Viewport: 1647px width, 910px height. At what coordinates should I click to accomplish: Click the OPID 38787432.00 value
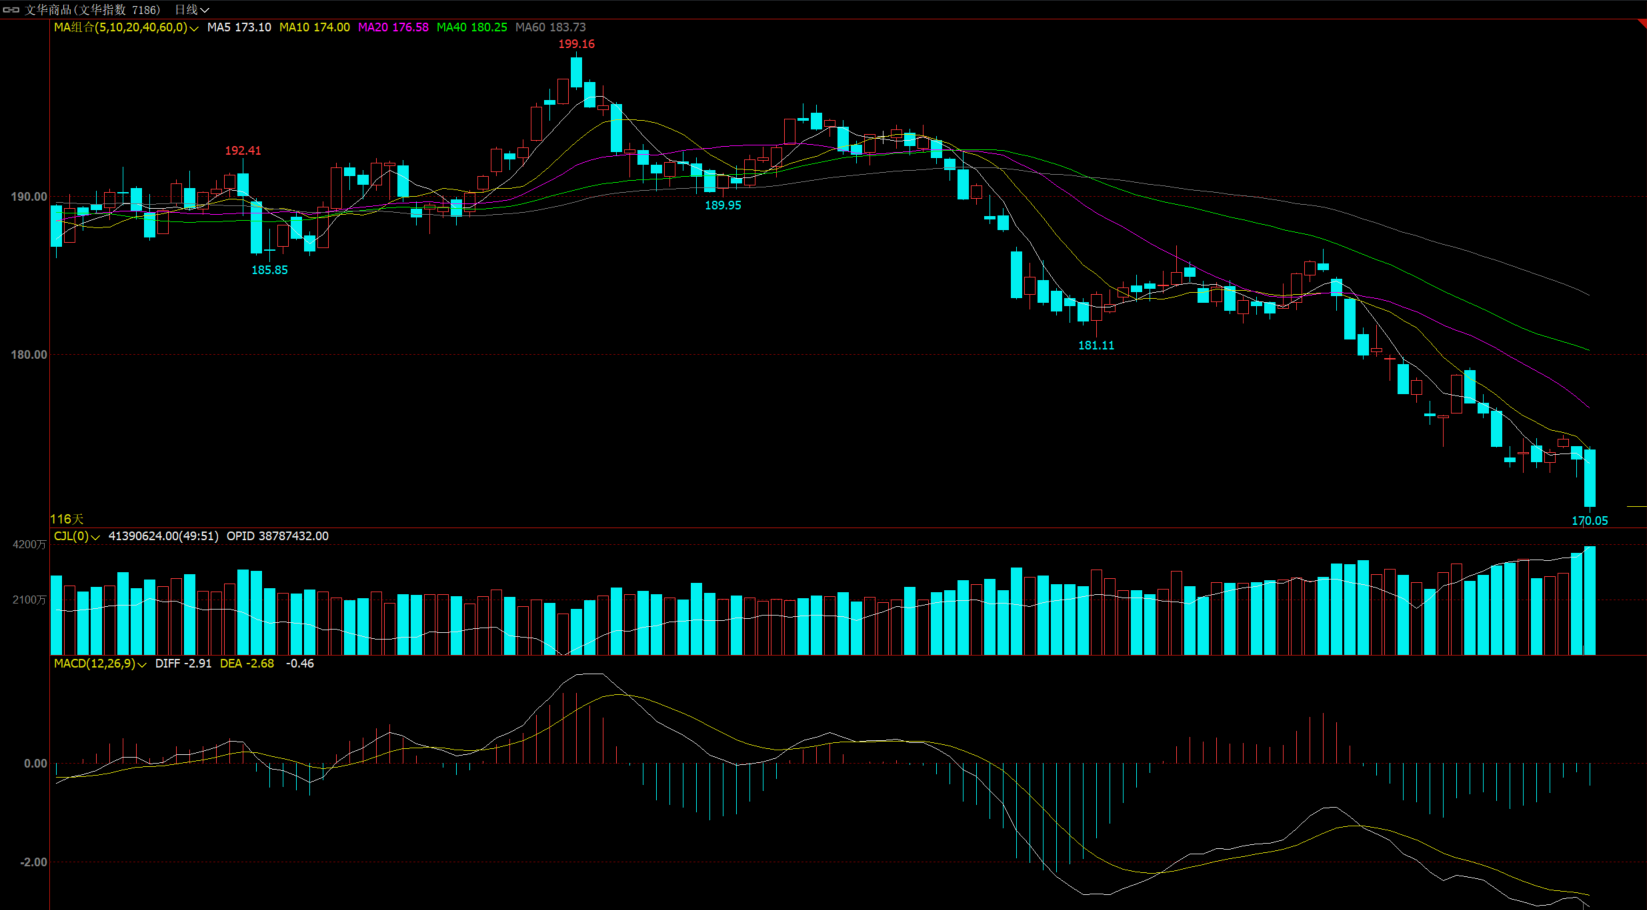click(x=277, y=537)
